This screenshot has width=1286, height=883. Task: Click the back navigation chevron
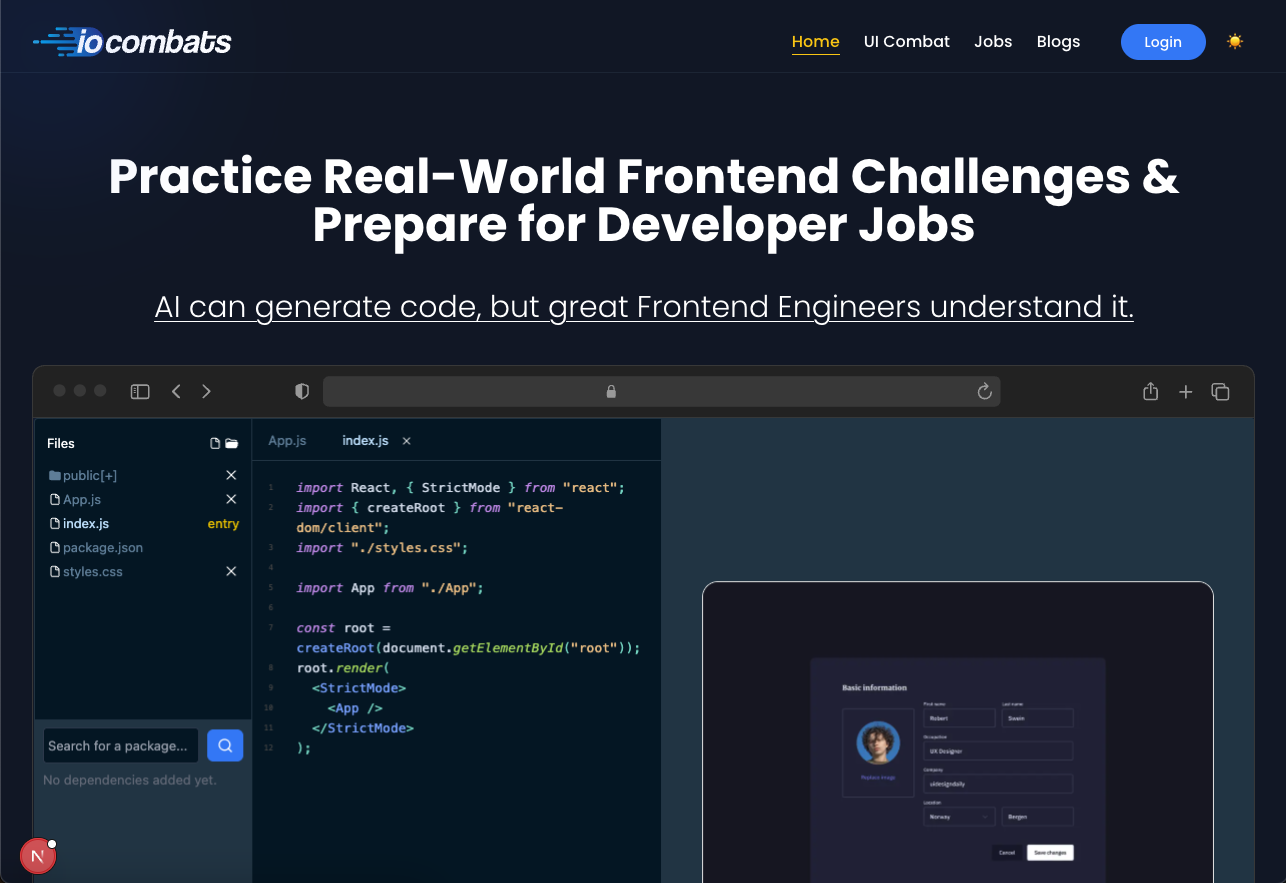pyautogui.click(x=176, y=391)
